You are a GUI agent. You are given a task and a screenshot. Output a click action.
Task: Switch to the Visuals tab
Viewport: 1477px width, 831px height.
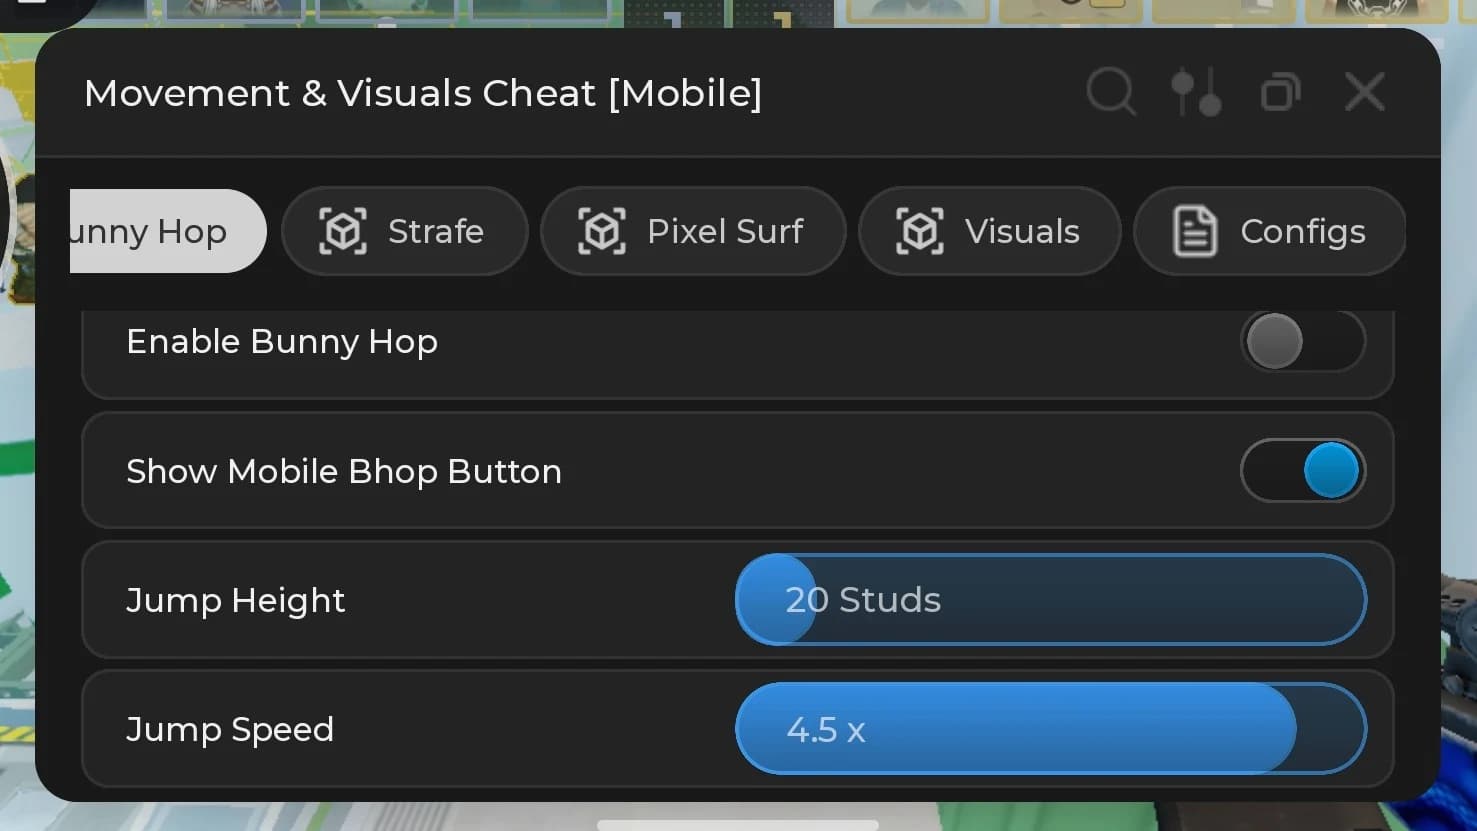pyautogui.click(x=989, y=231)
